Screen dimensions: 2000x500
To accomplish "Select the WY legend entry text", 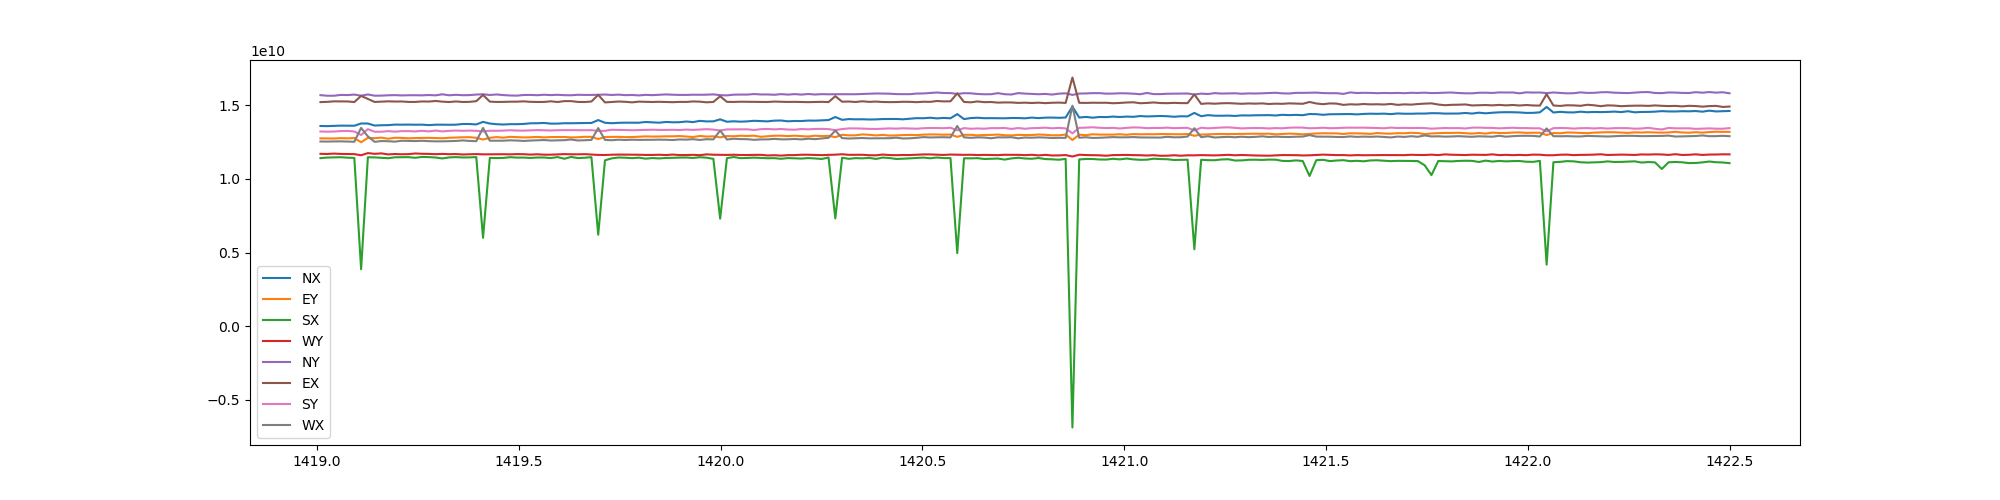I will pos(312,341).
